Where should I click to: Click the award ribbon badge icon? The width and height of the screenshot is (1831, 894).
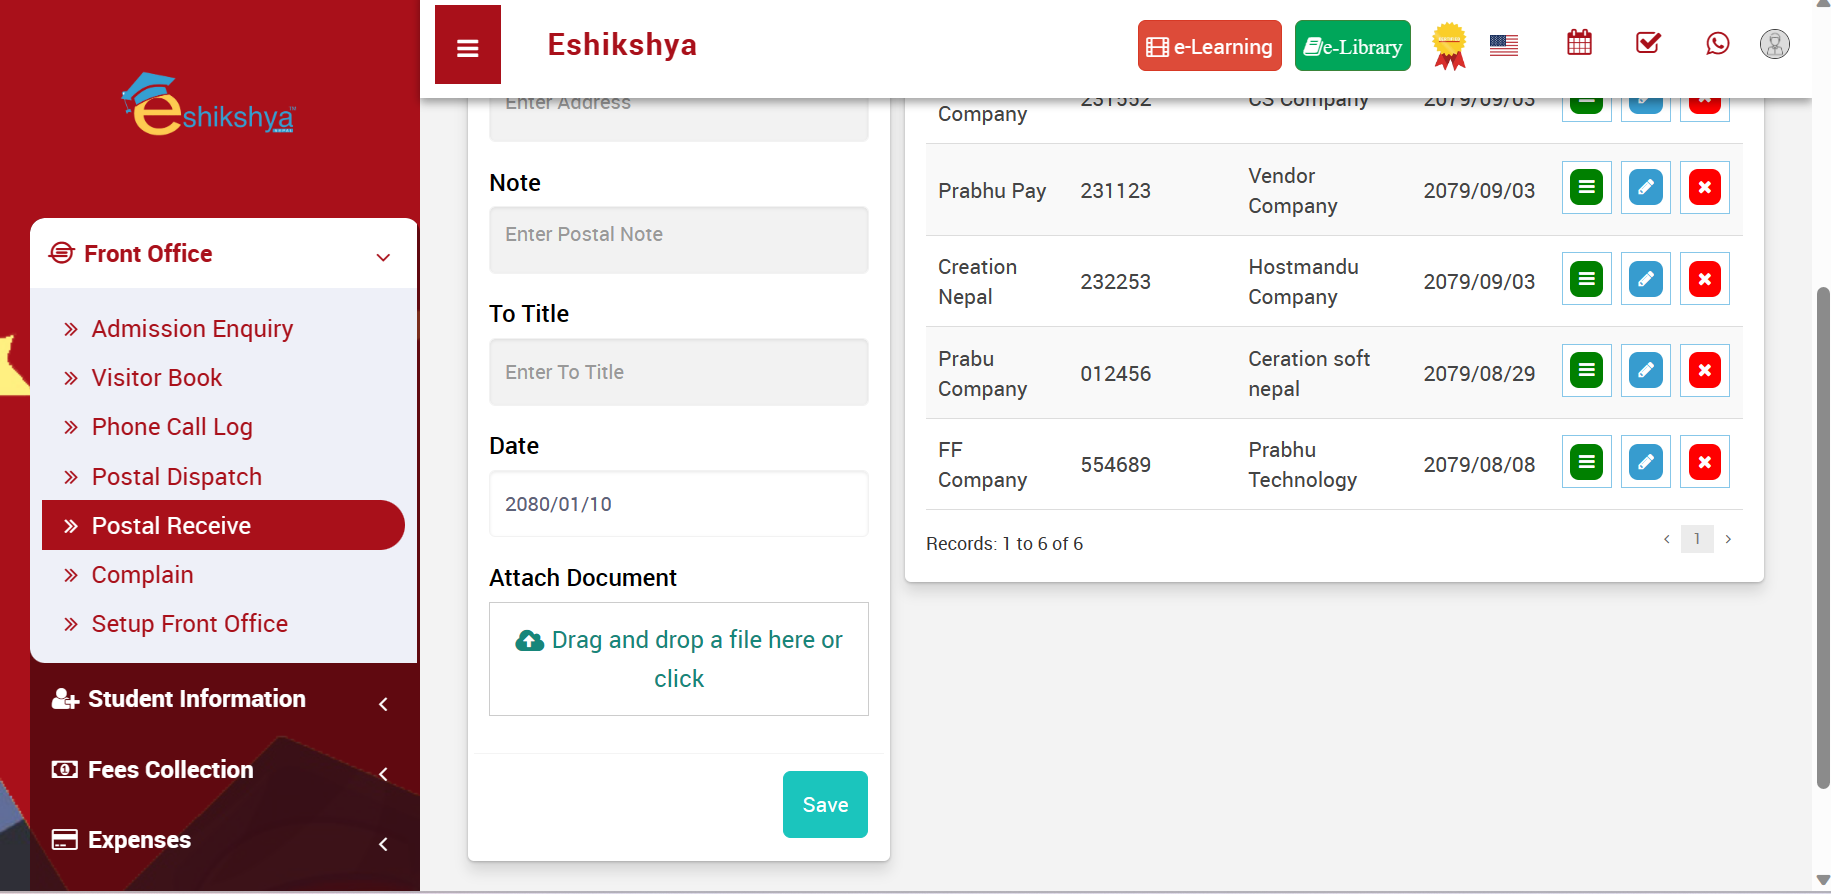click(x=1449, y=46)
